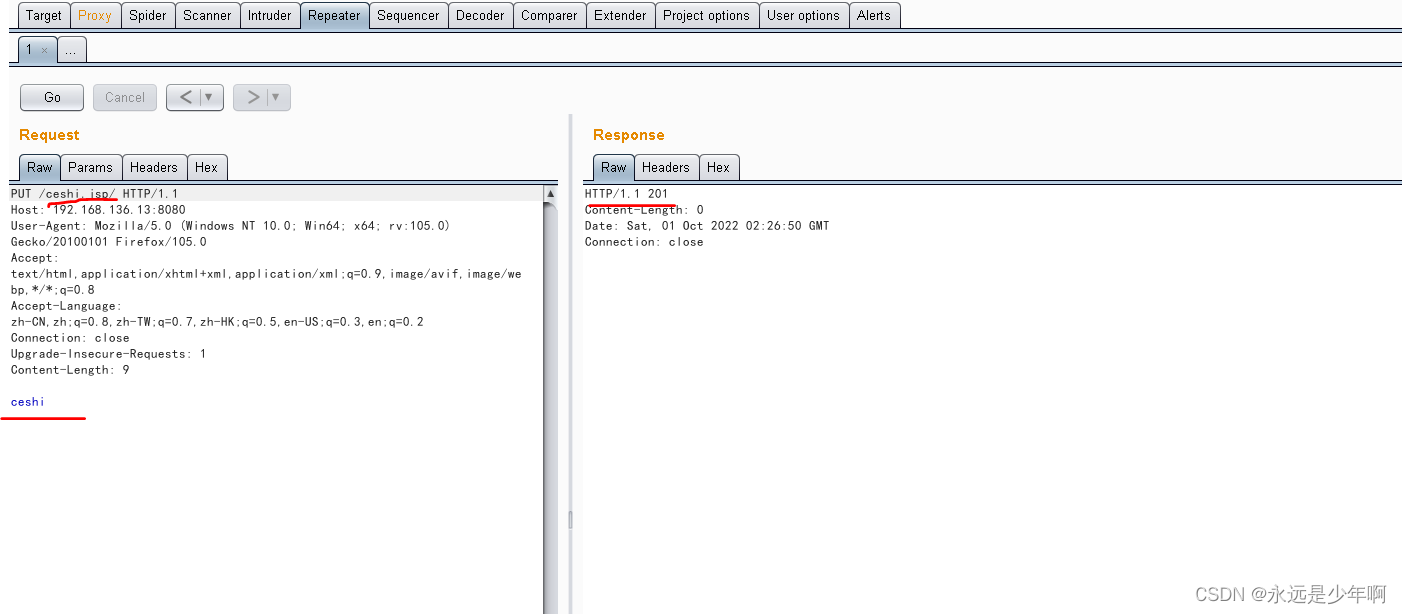The height and width of the screenshot is (614, 1402).
Task: Open the Alerts tab
Action: click(873, 15)
